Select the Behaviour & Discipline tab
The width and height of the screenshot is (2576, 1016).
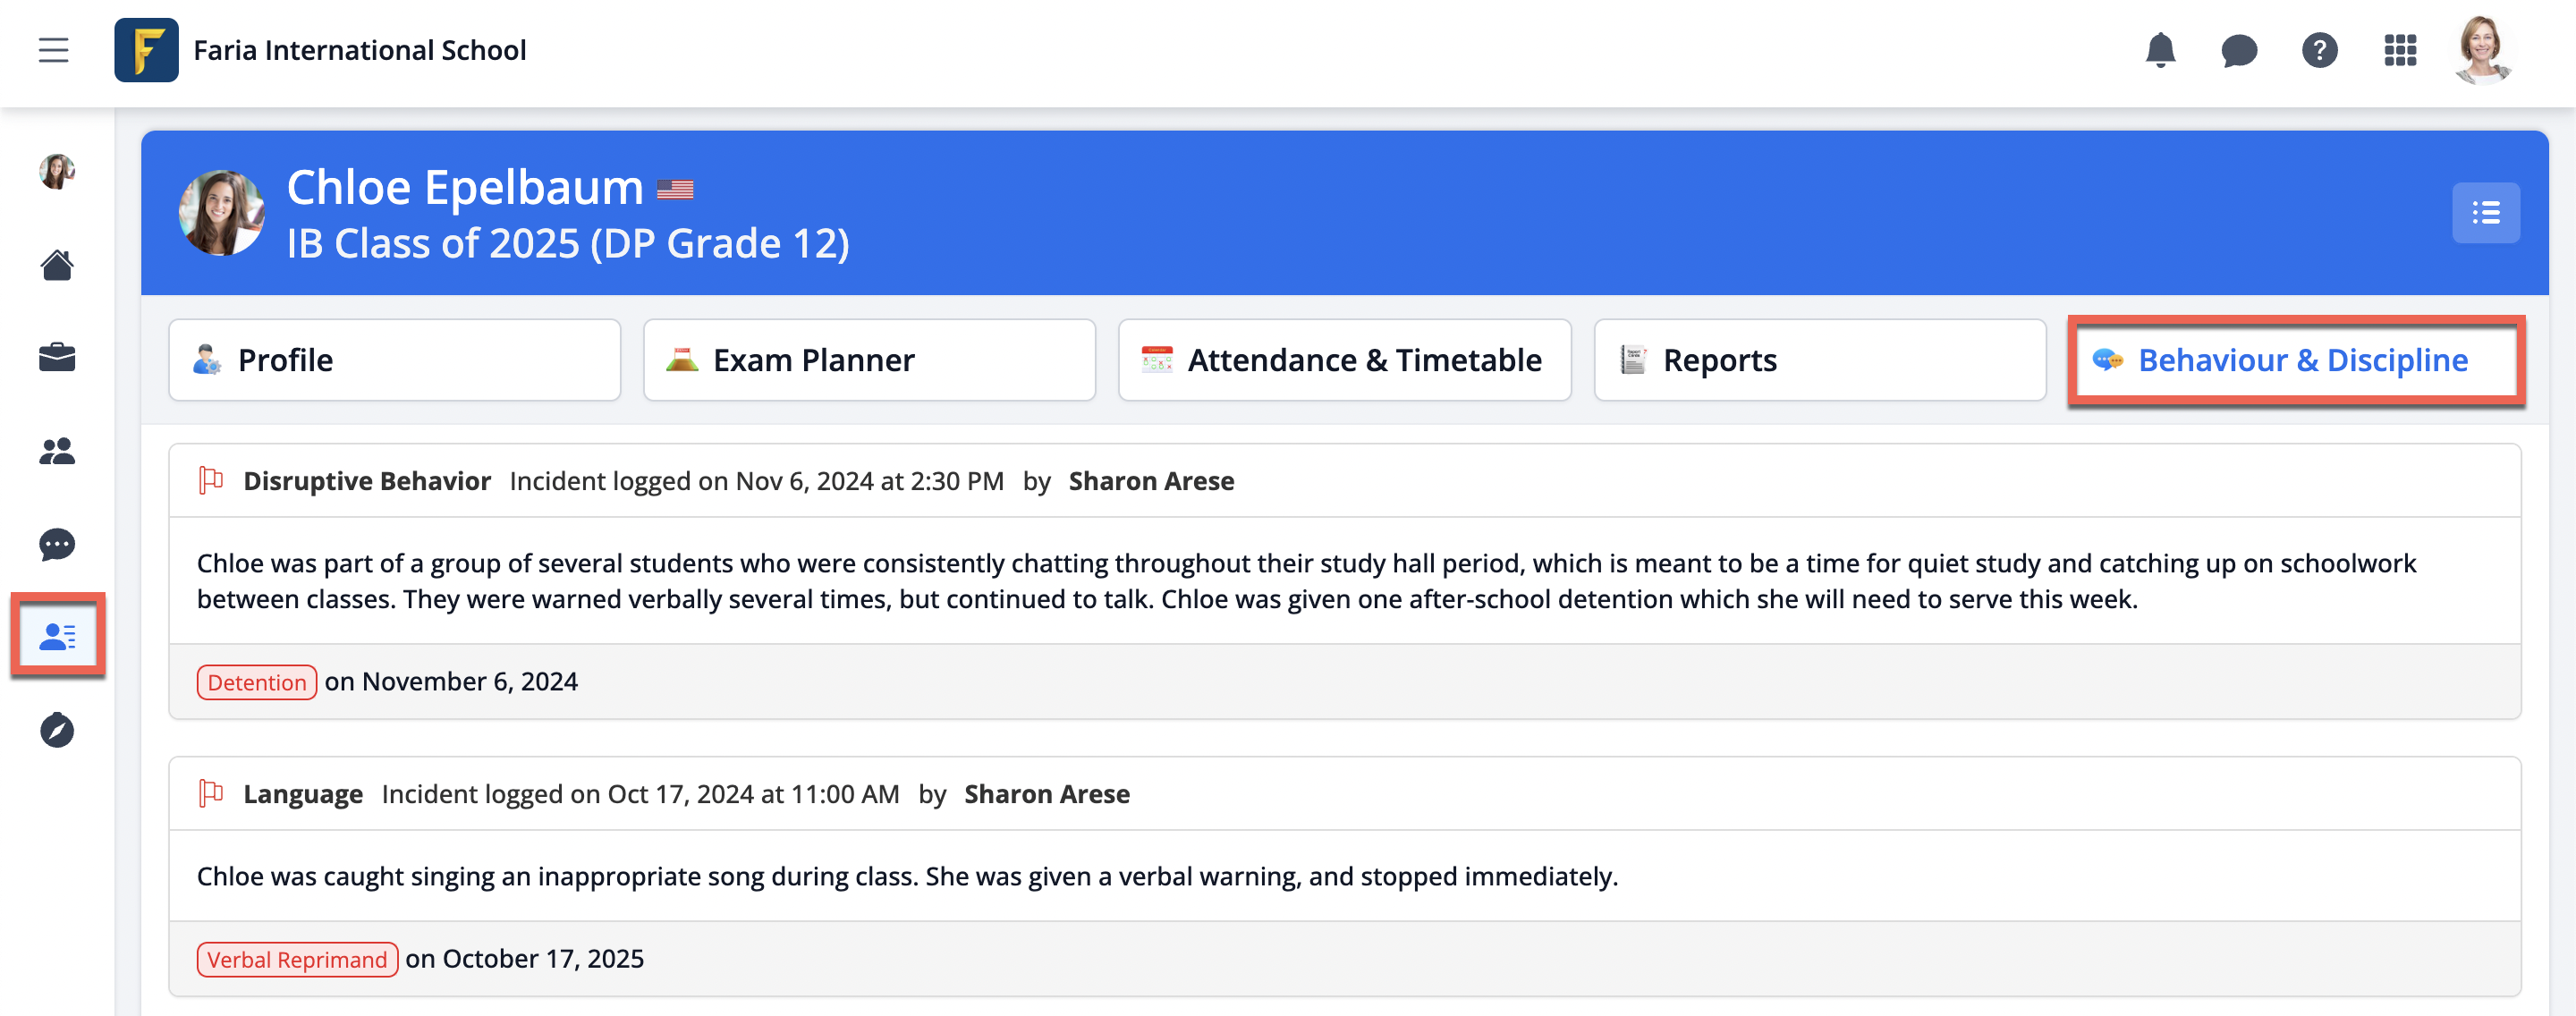pos(2296,360)
